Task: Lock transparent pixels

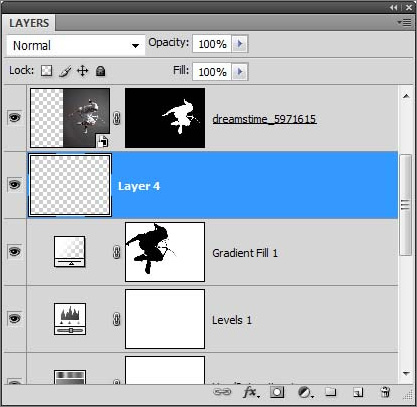Action: tap(46, 71)
